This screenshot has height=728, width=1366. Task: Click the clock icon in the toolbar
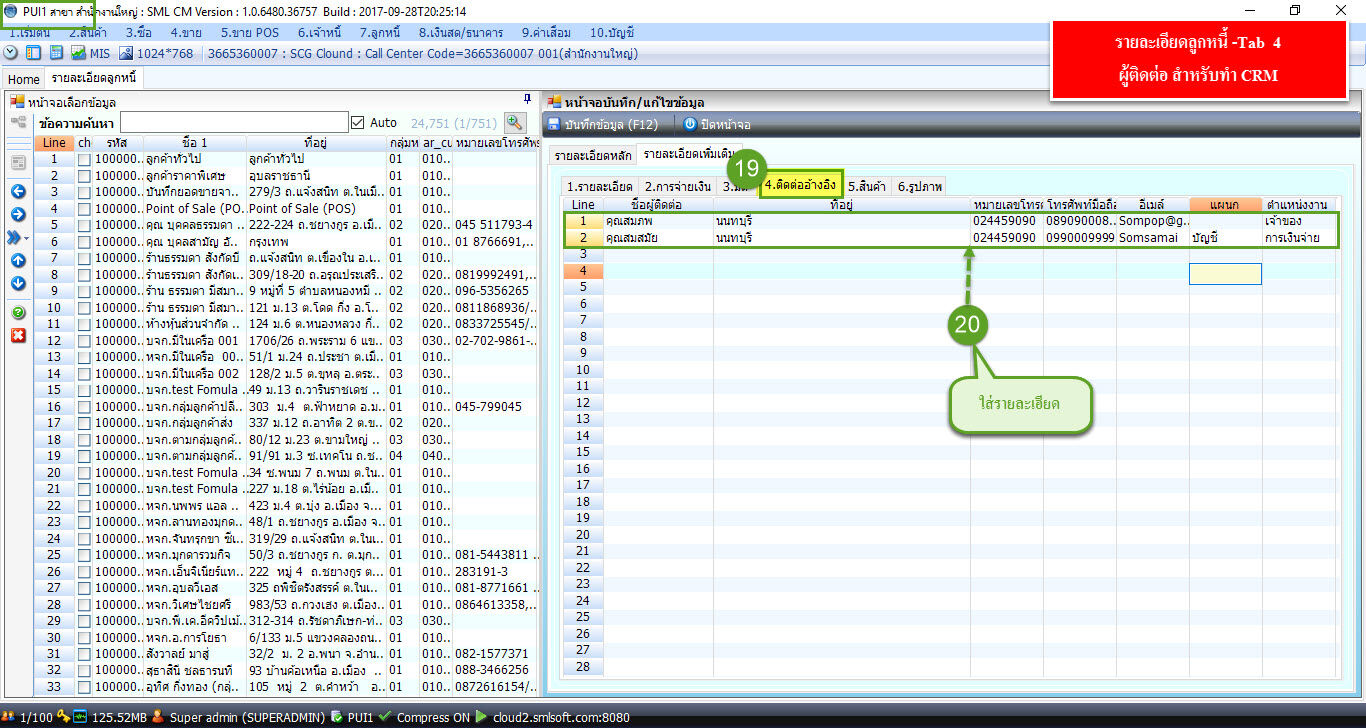coord(11,53)
